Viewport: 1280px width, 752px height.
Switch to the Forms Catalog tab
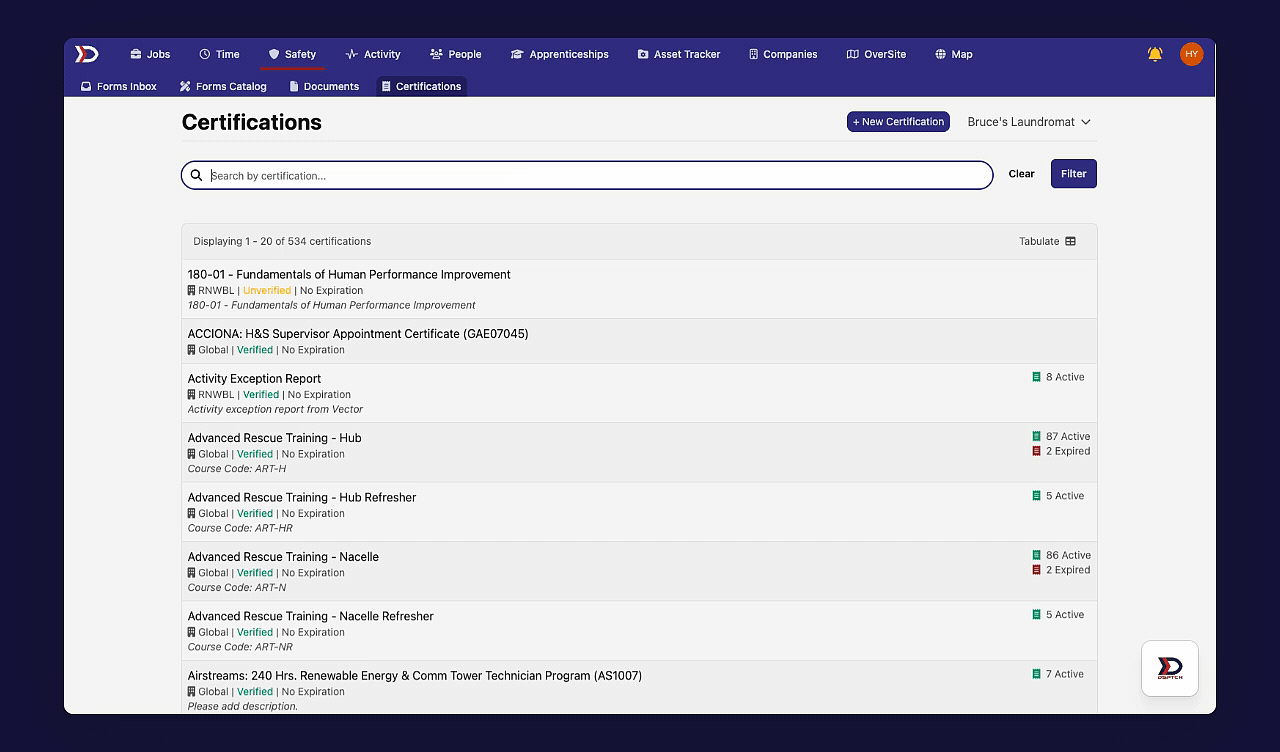pos(223,86)
